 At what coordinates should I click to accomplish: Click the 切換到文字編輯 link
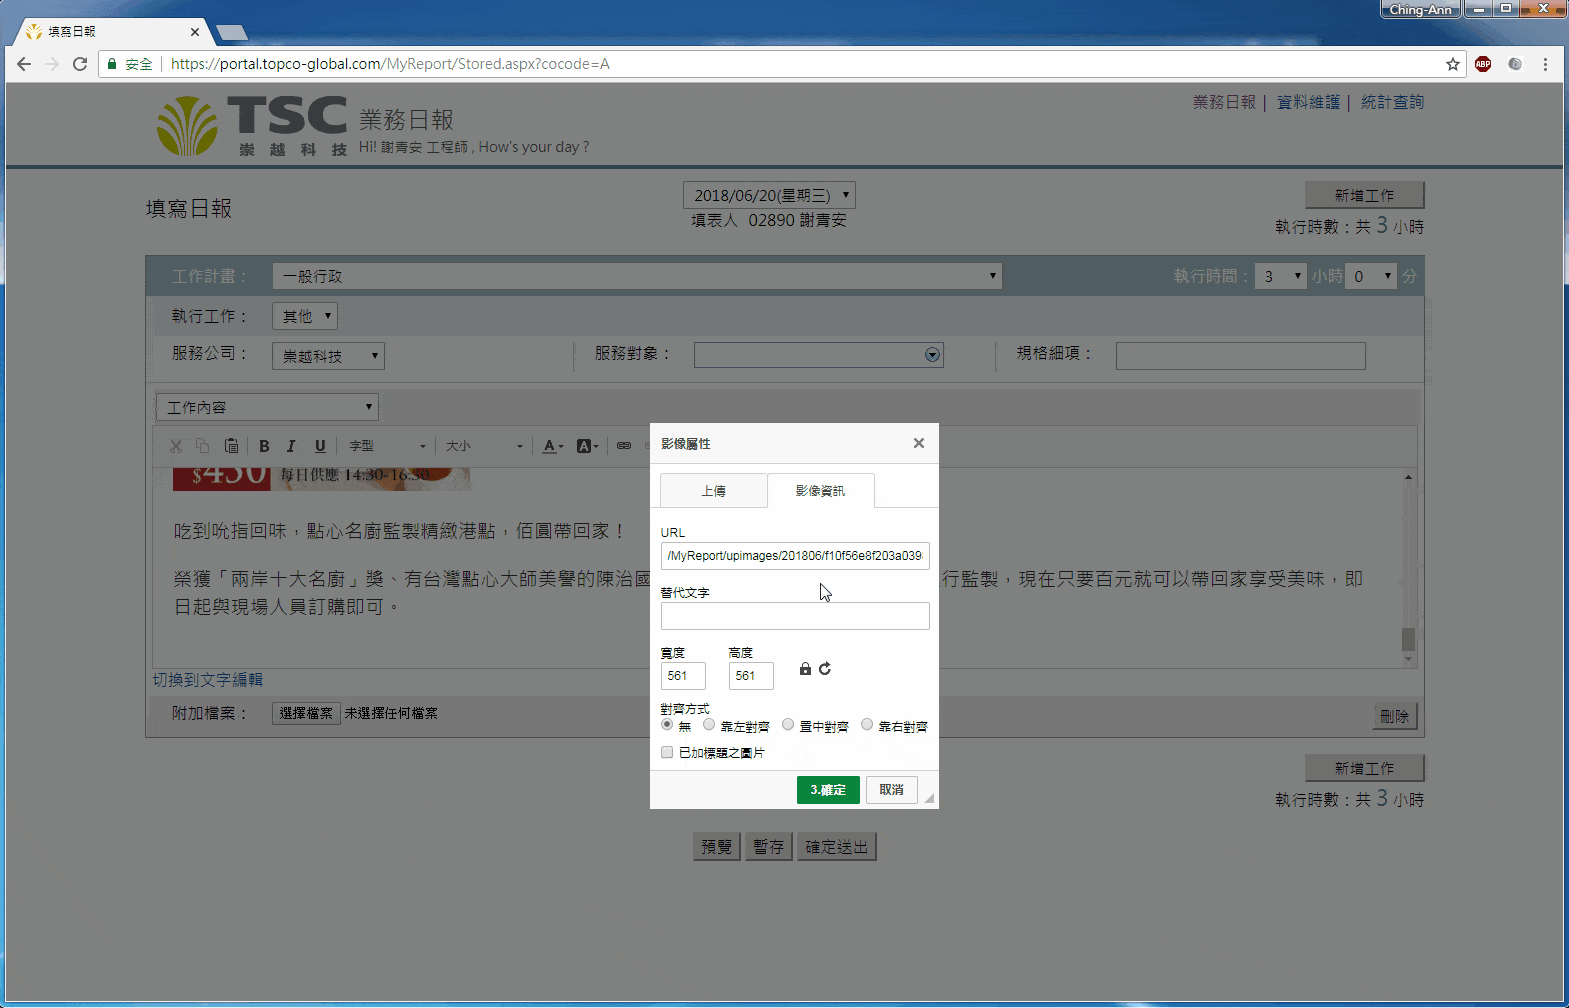click(208, 680)
